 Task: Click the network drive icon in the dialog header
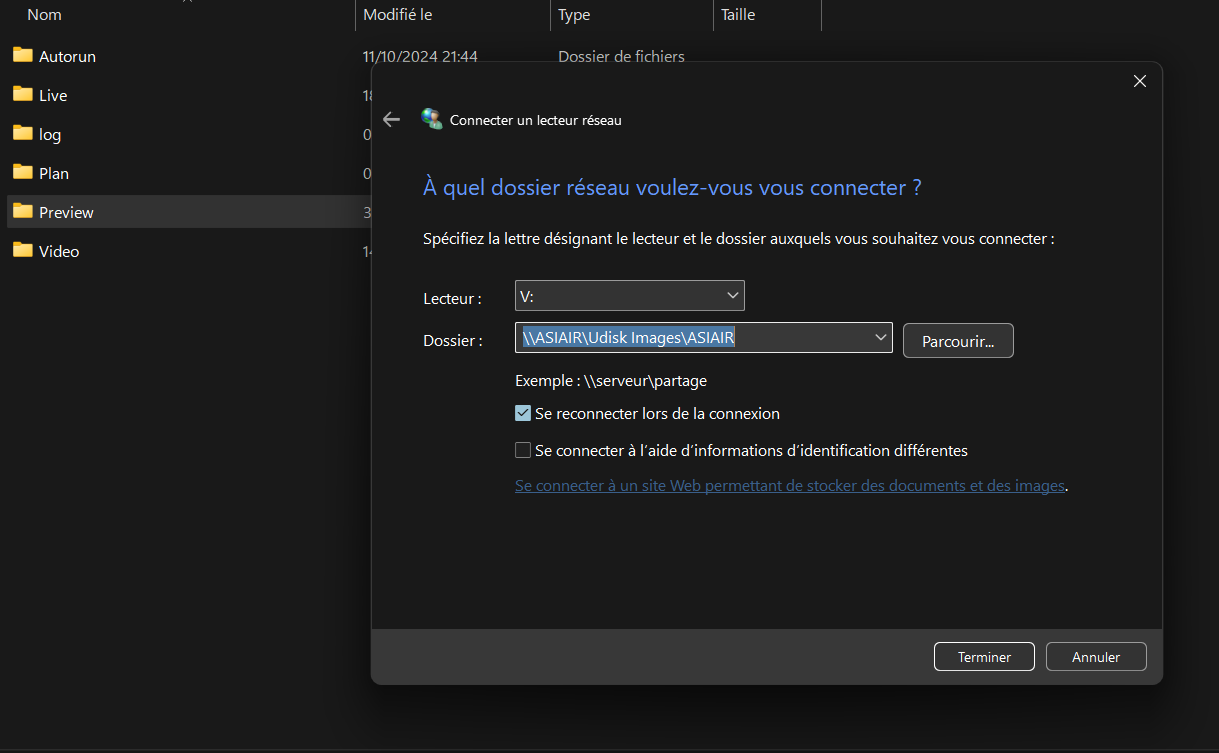click(x=432, y=119)
